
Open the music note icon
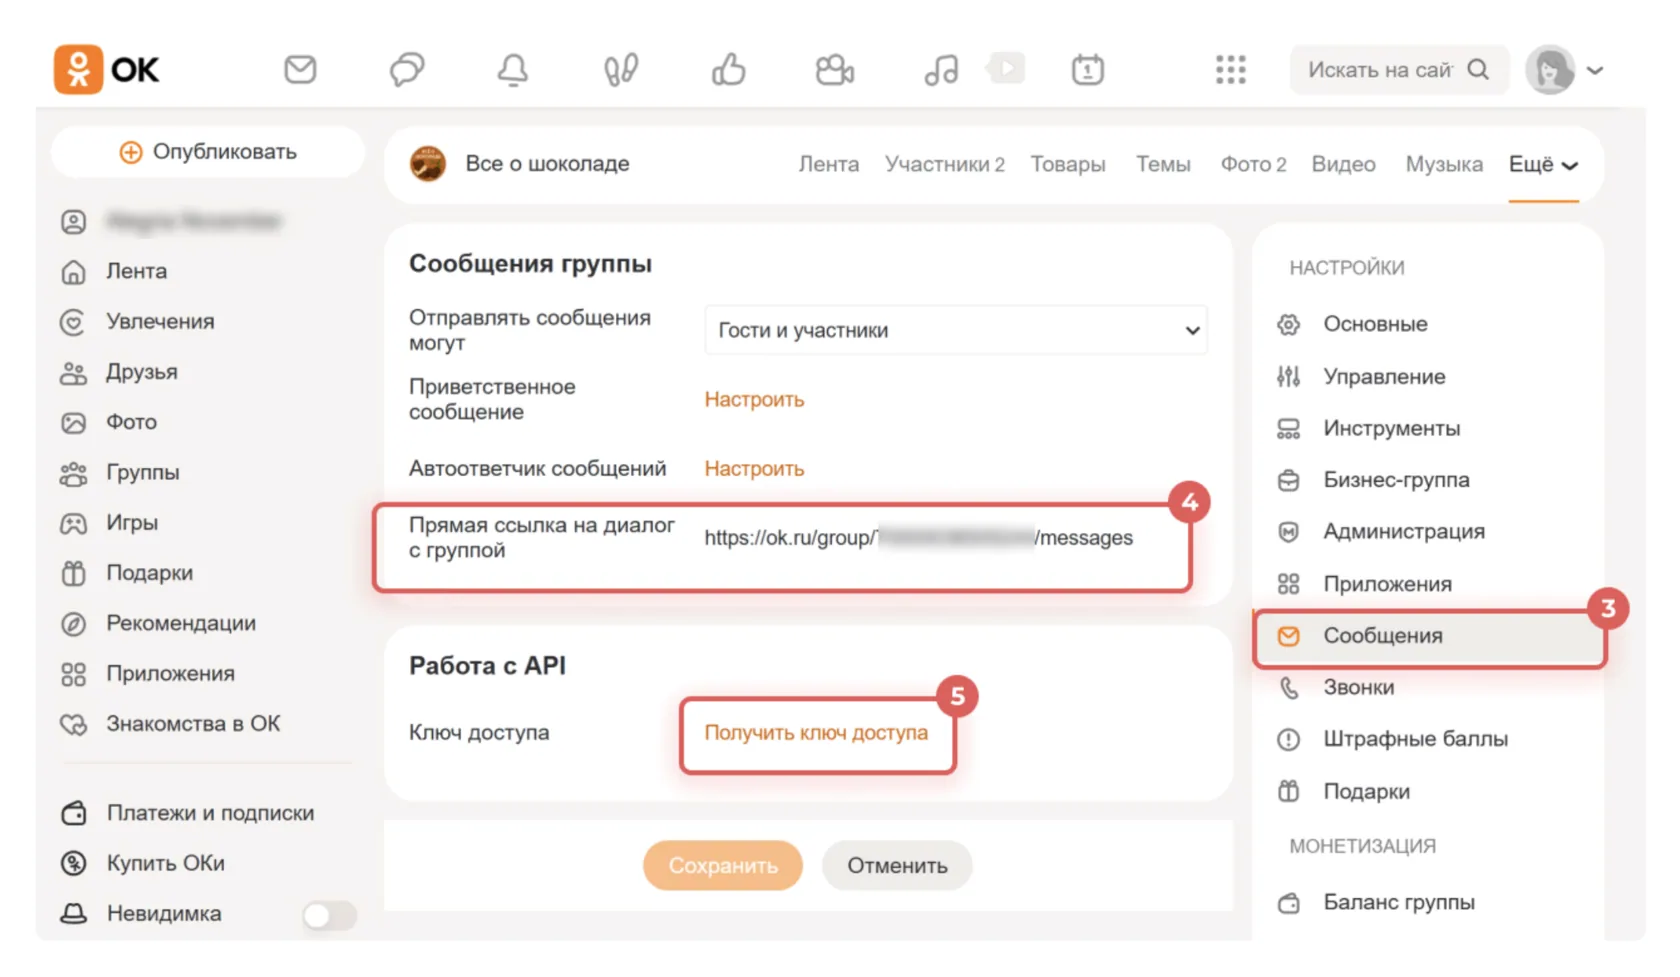[941, 69]
